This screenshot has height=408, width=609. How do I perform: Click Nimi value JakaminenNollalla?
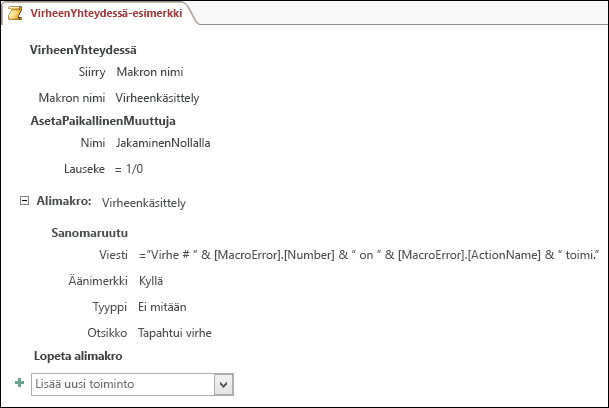click(163, 143)
